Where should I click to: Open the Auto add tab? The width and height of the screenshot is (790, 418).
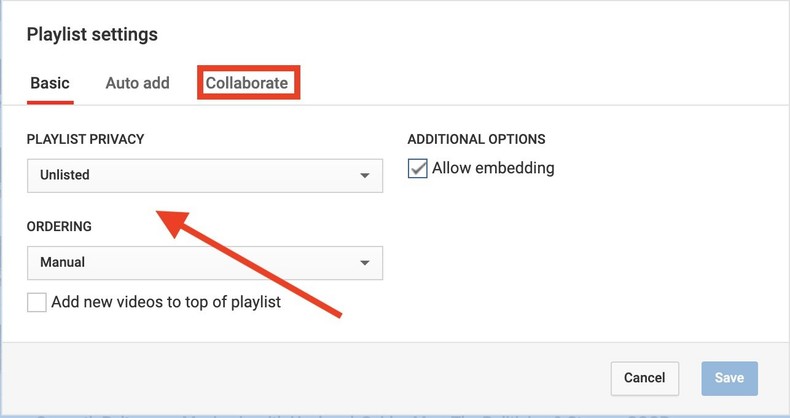137,83
